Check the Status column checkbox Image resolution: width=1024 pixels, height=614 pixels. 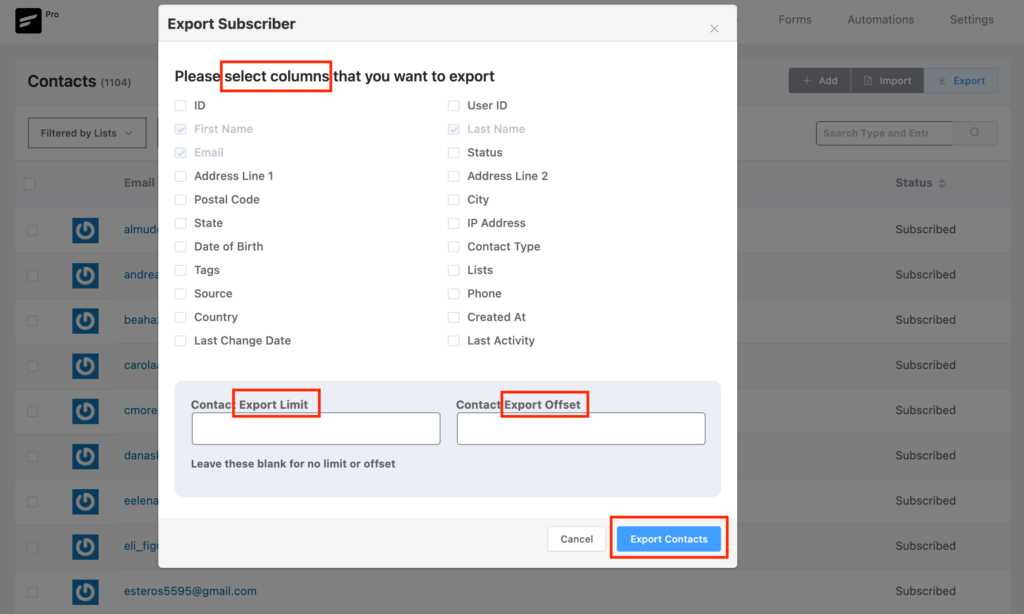[454, 153]
